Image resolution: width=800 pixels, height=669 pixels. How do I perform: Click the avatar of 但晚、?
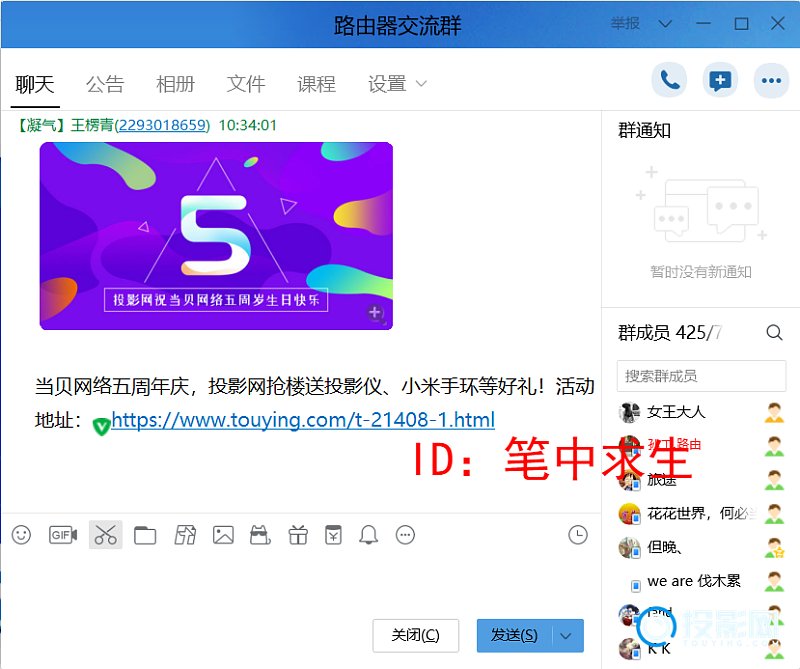[629, 548]
